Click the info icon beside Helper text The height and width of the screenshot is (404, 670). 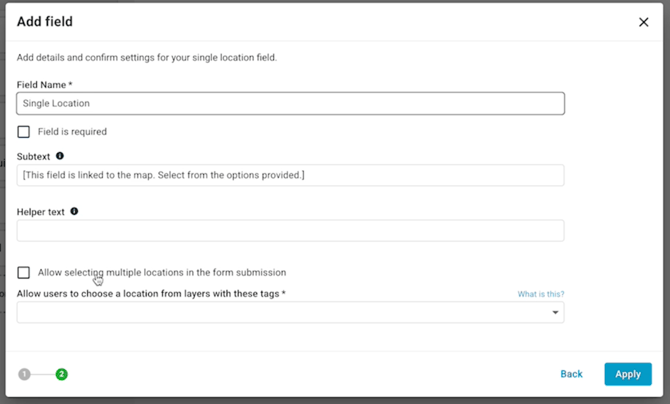pos(74,211)
